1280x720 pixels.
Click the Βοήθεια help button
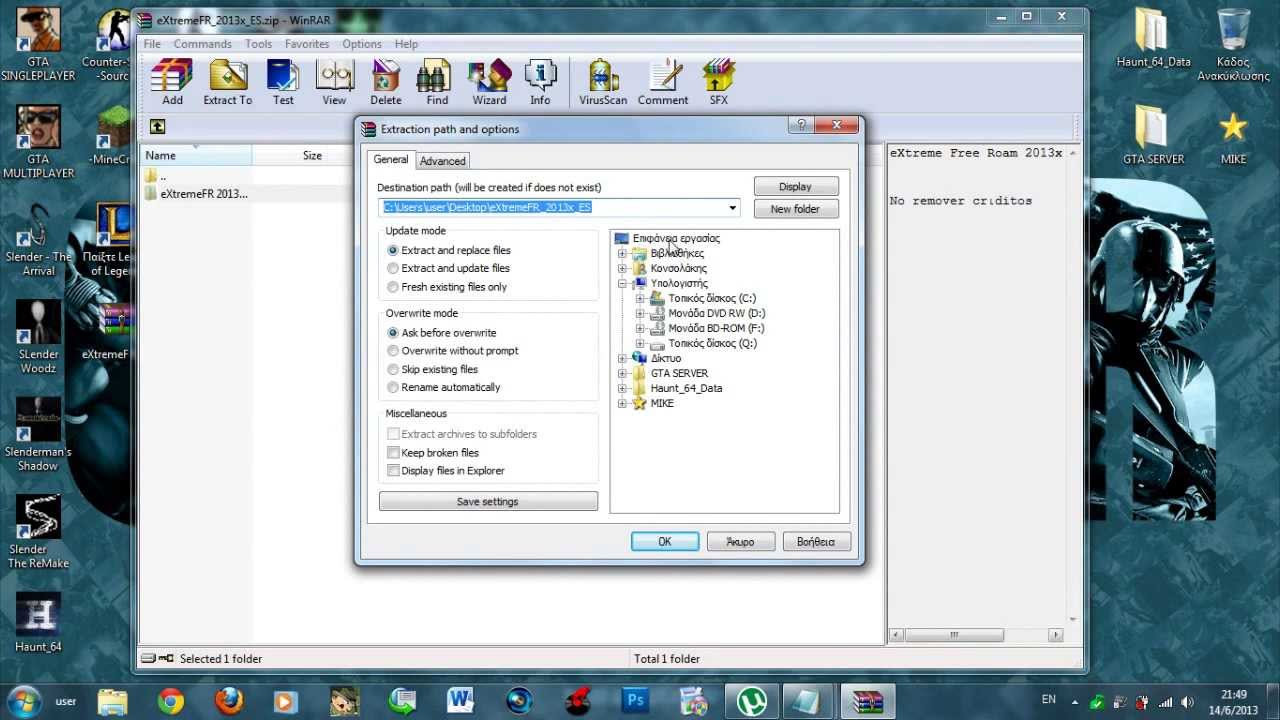816,541
